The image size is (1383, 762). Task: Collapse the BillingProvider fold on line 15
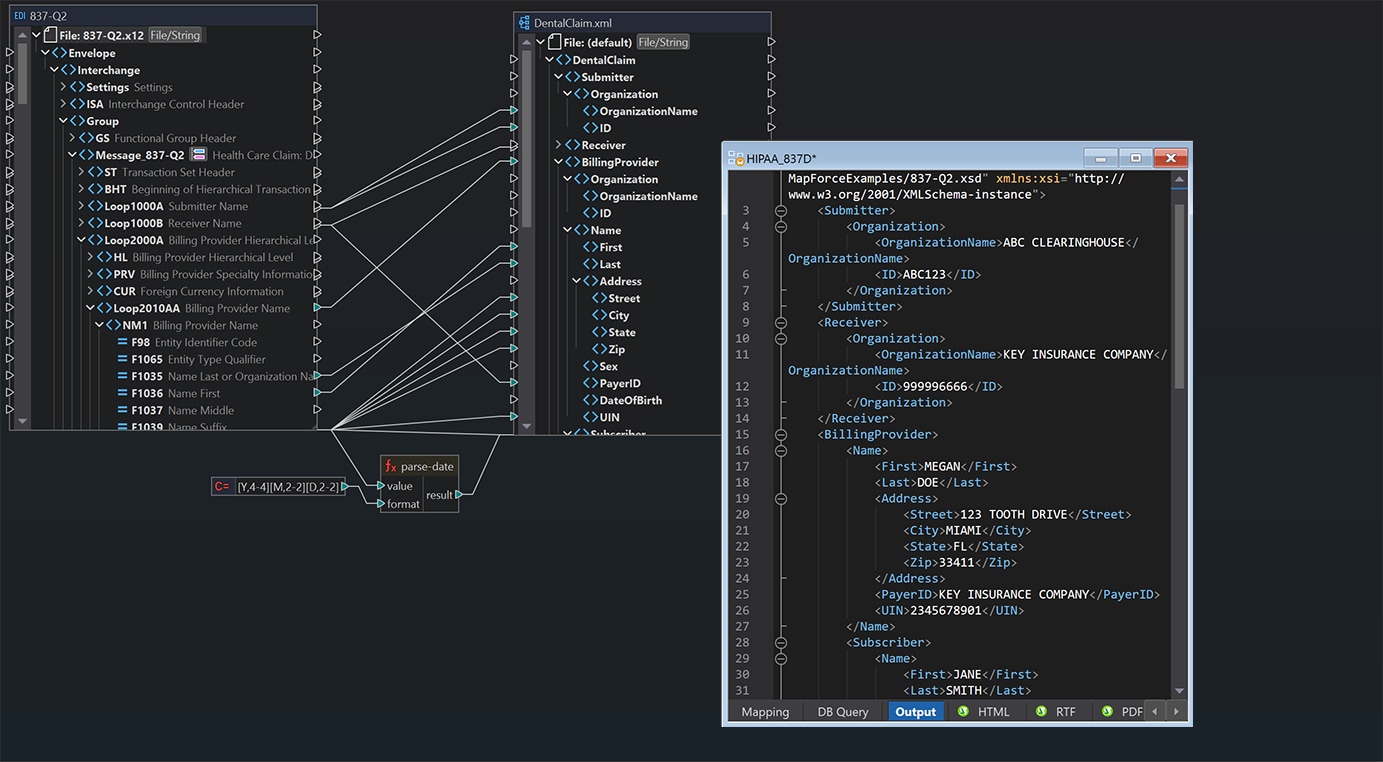click(781, 435)
